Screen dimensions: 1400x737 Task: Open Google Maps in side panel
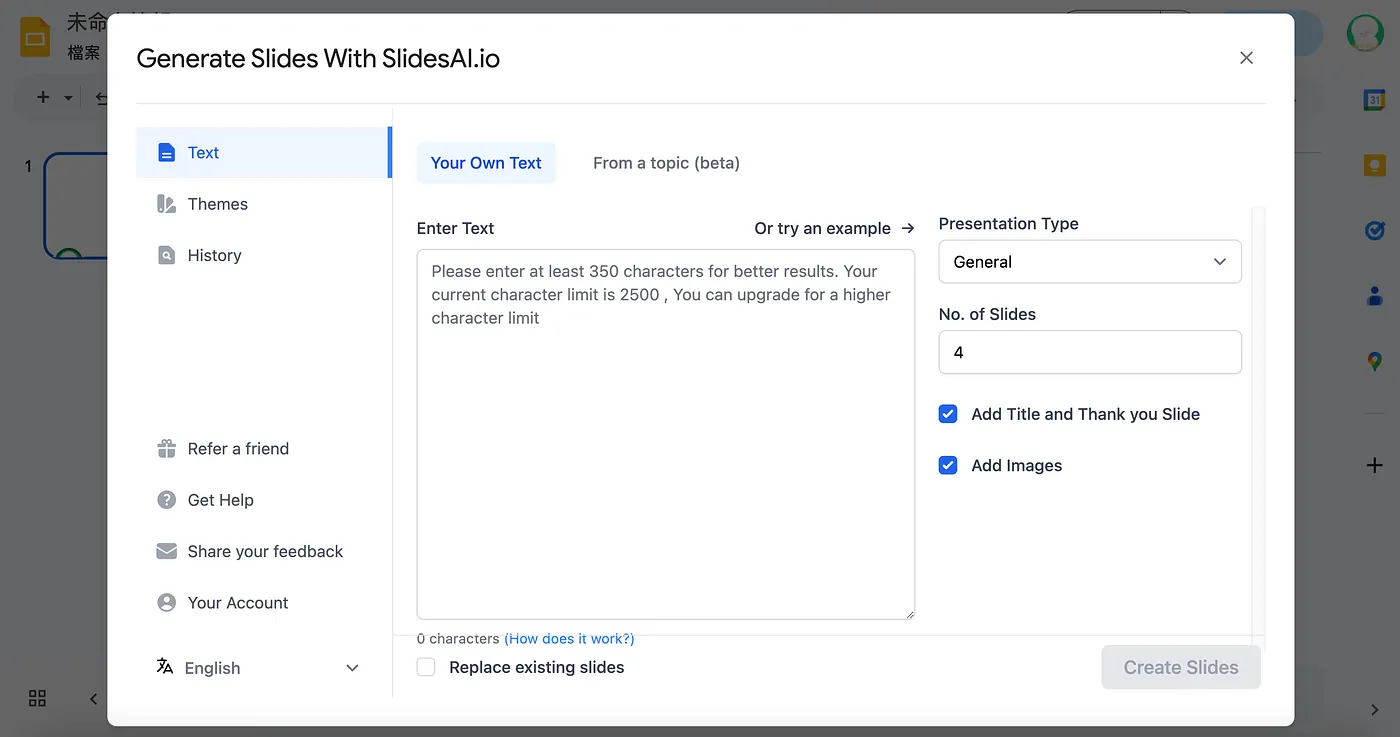click(1374, 361)
